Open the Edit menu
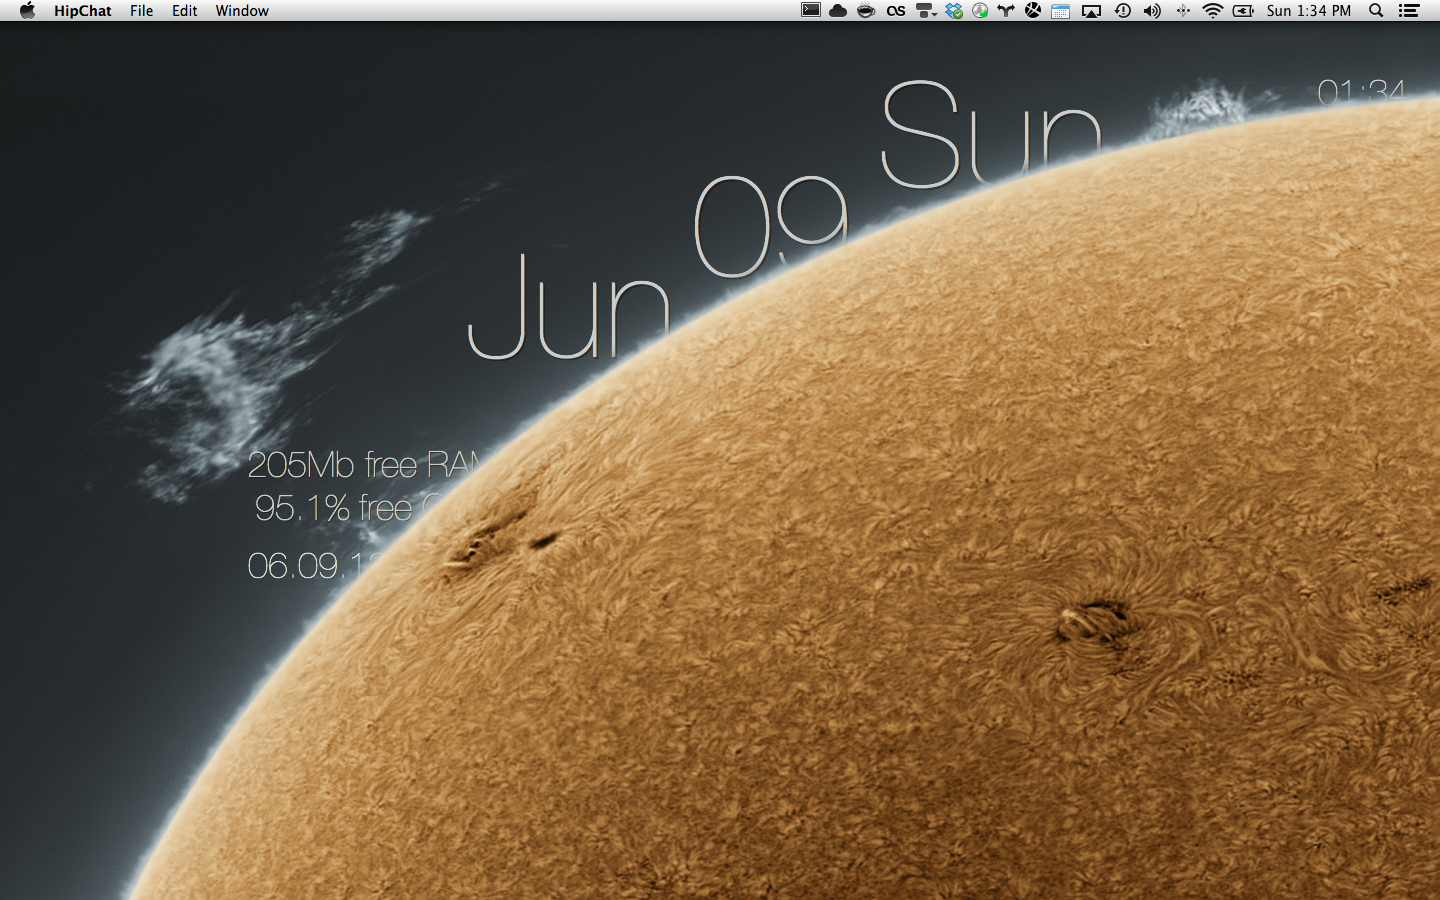 (184, 11)
